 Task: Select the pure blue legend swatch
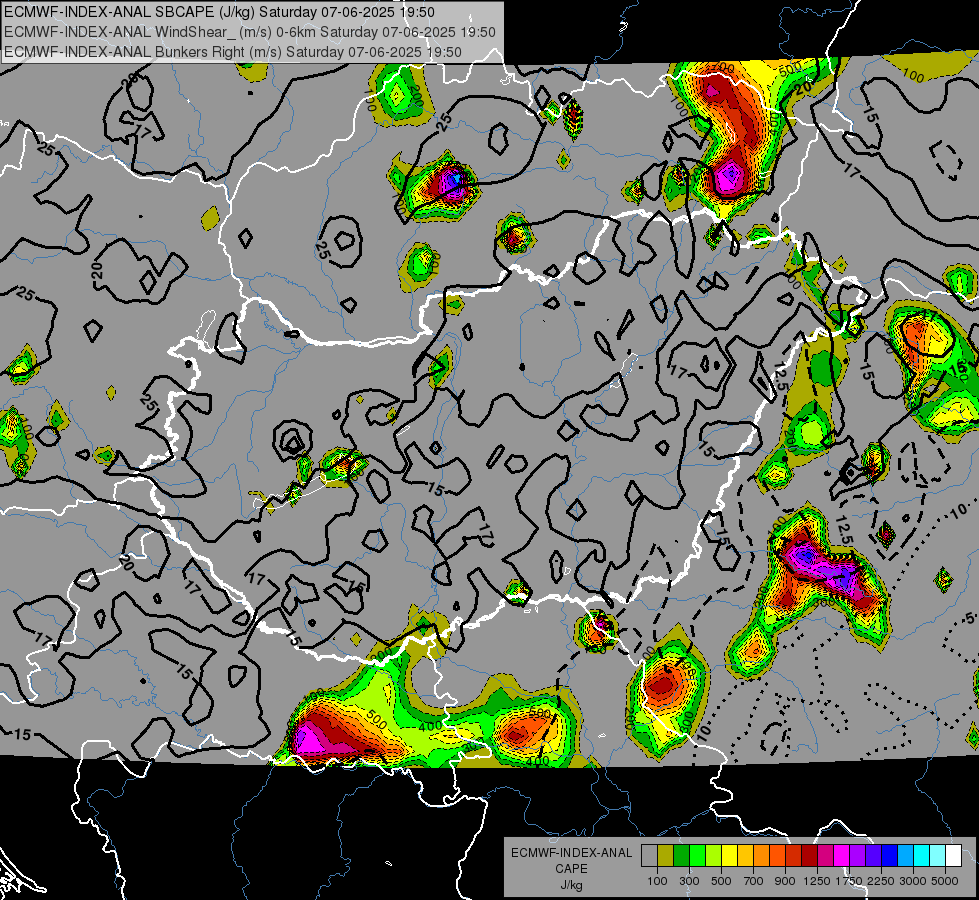click(890, 856)
